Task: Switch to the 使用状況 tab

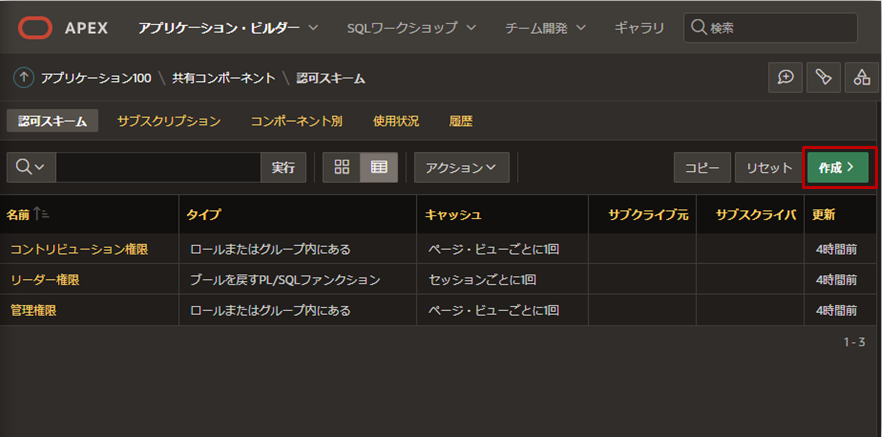Action: tap(396, 121)
